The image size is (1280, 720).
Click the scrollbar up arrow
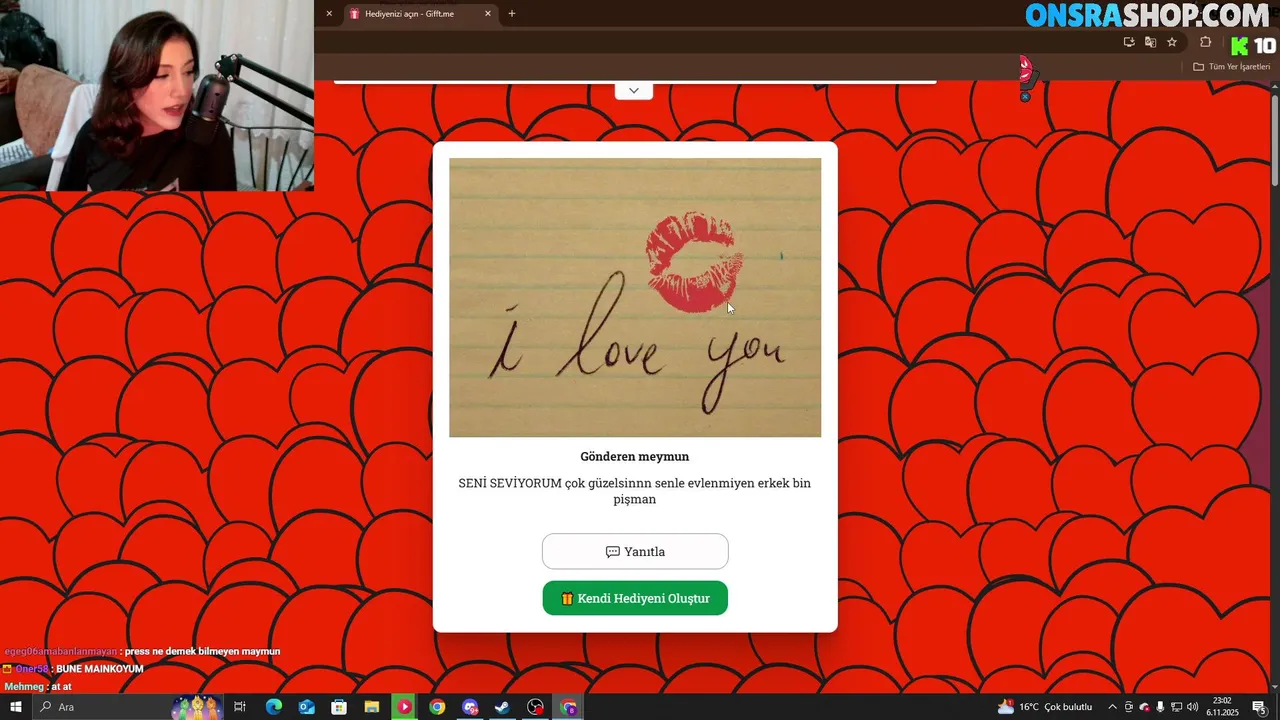[x=1274, y=87]
